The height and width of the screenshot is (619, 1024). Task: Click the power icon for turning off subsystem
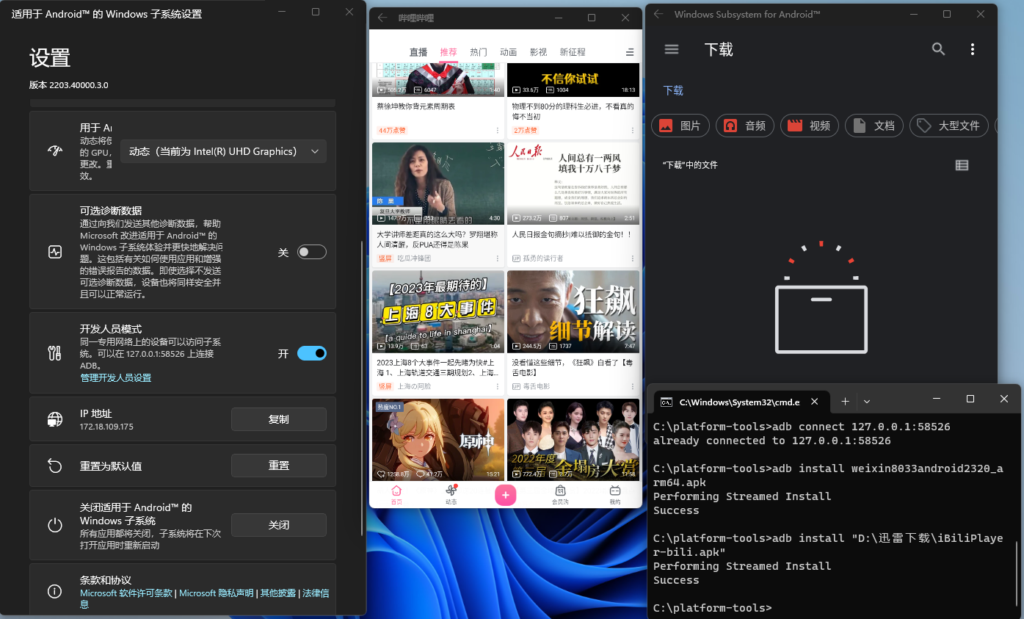click(55, 525)
